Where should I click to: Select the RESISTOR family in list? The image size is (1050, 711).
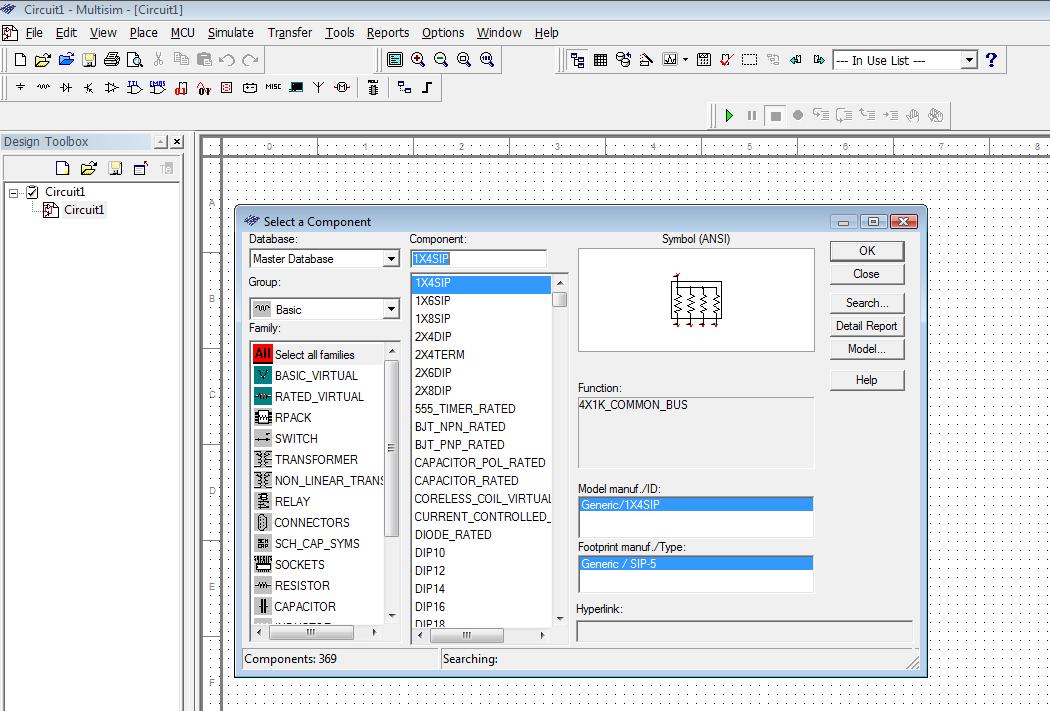coord(301,586)
